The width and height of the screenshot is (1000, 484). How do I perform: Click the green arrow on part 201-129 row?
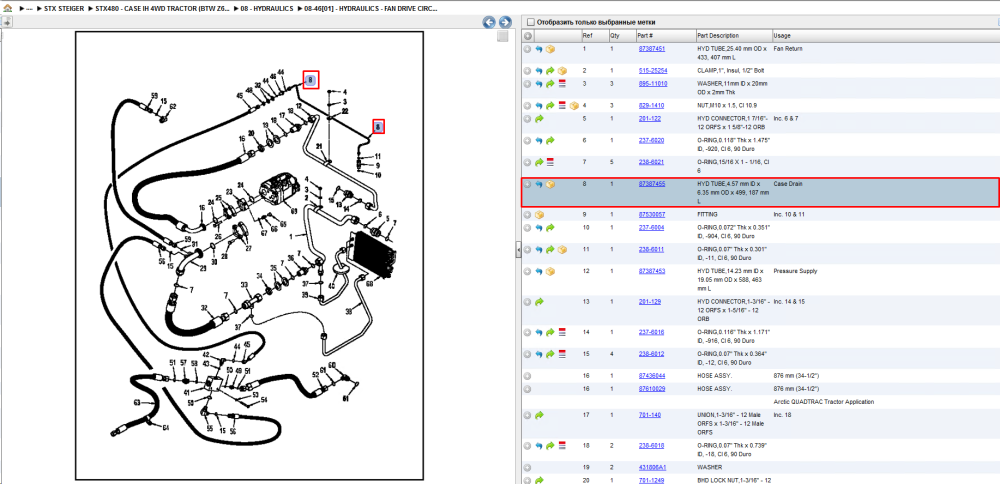coord(539,301)
